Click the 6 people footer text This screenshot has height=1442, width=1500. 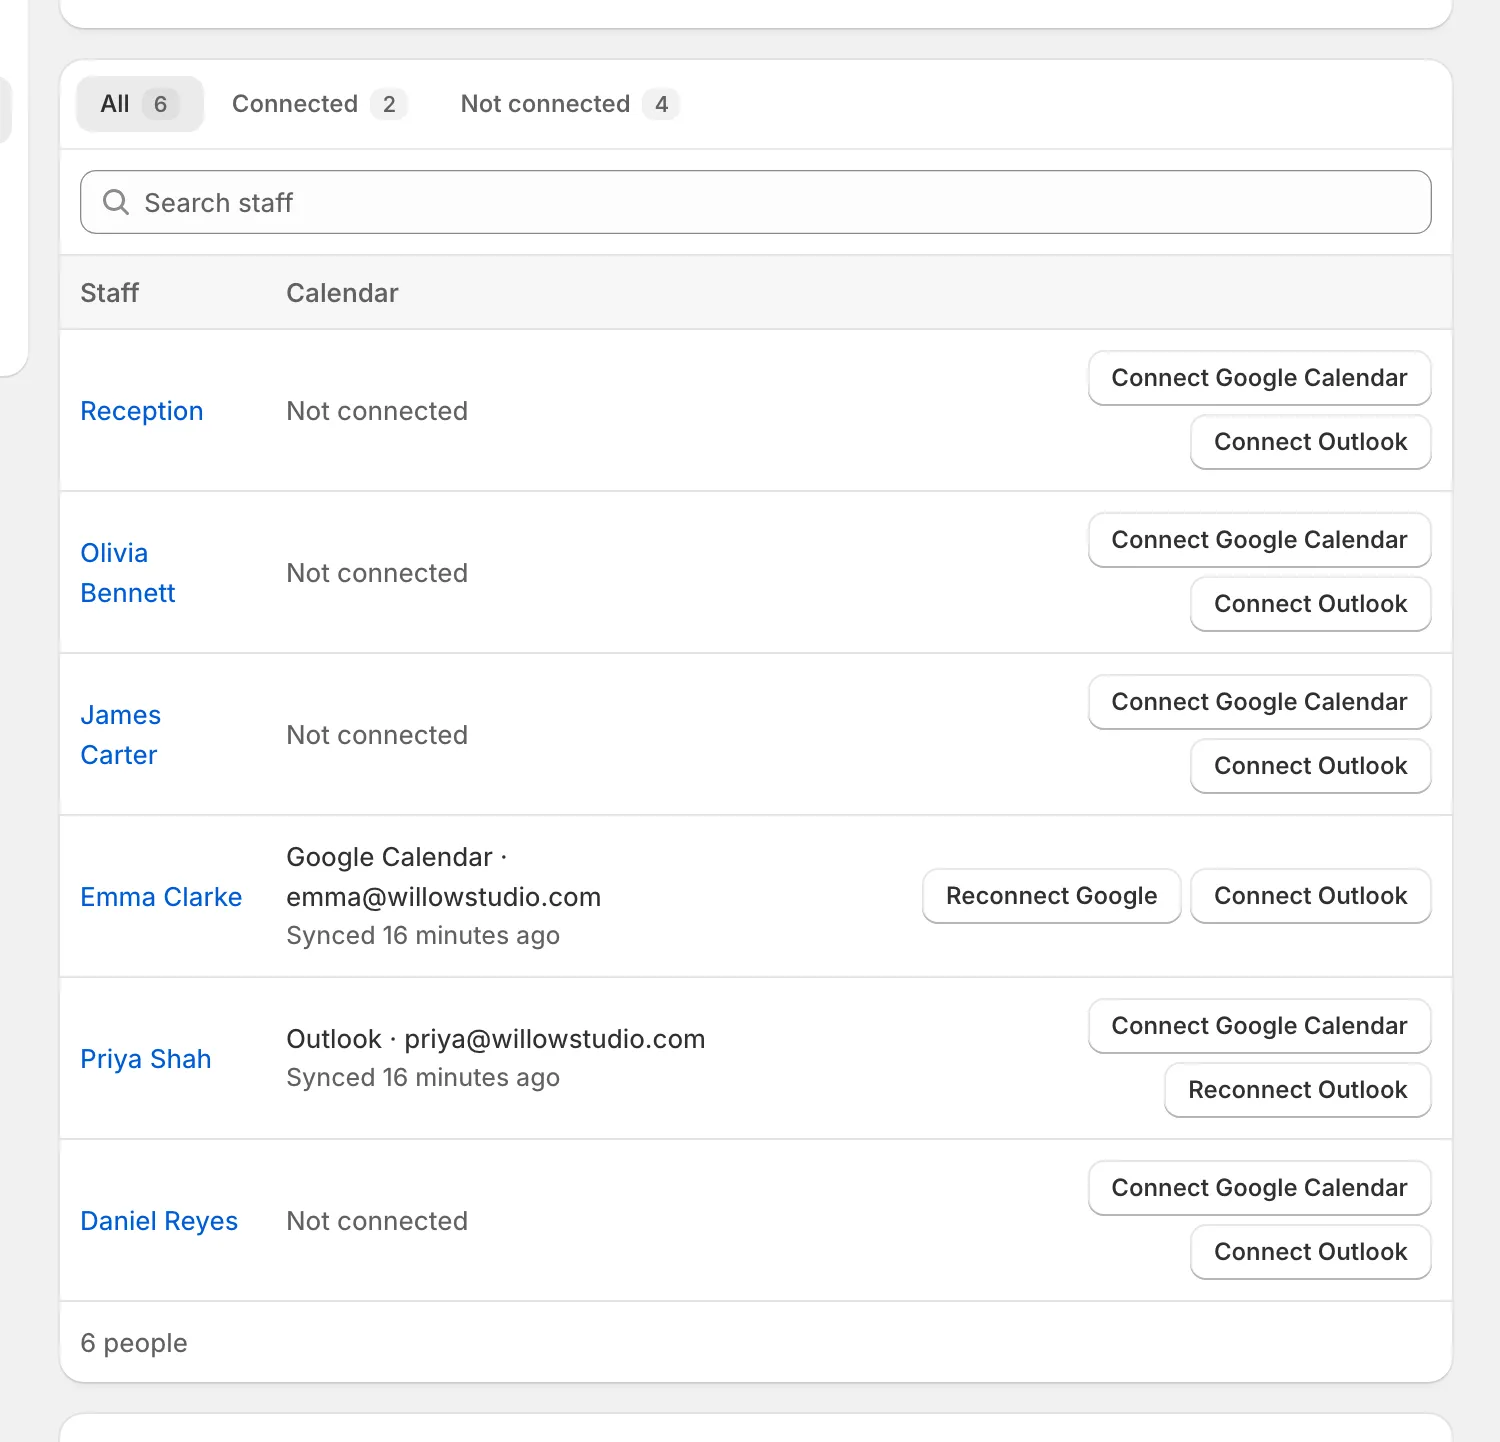click(134, 1343)
